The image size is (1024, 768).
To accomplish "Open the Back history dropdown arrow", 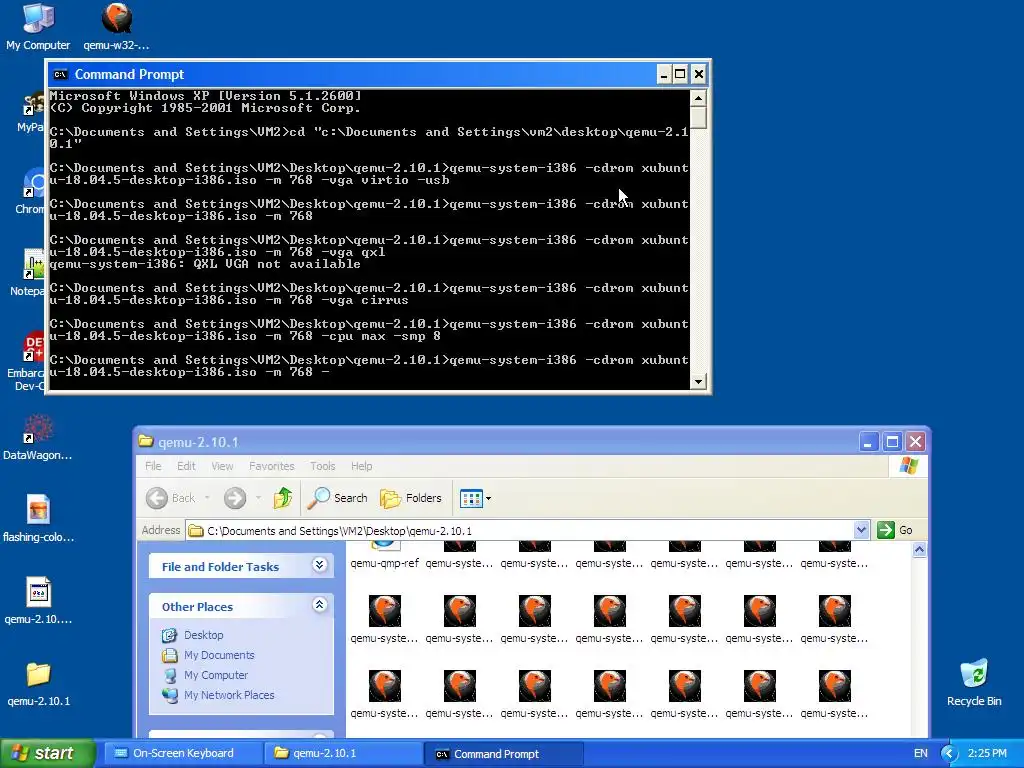I will [207, 498].
